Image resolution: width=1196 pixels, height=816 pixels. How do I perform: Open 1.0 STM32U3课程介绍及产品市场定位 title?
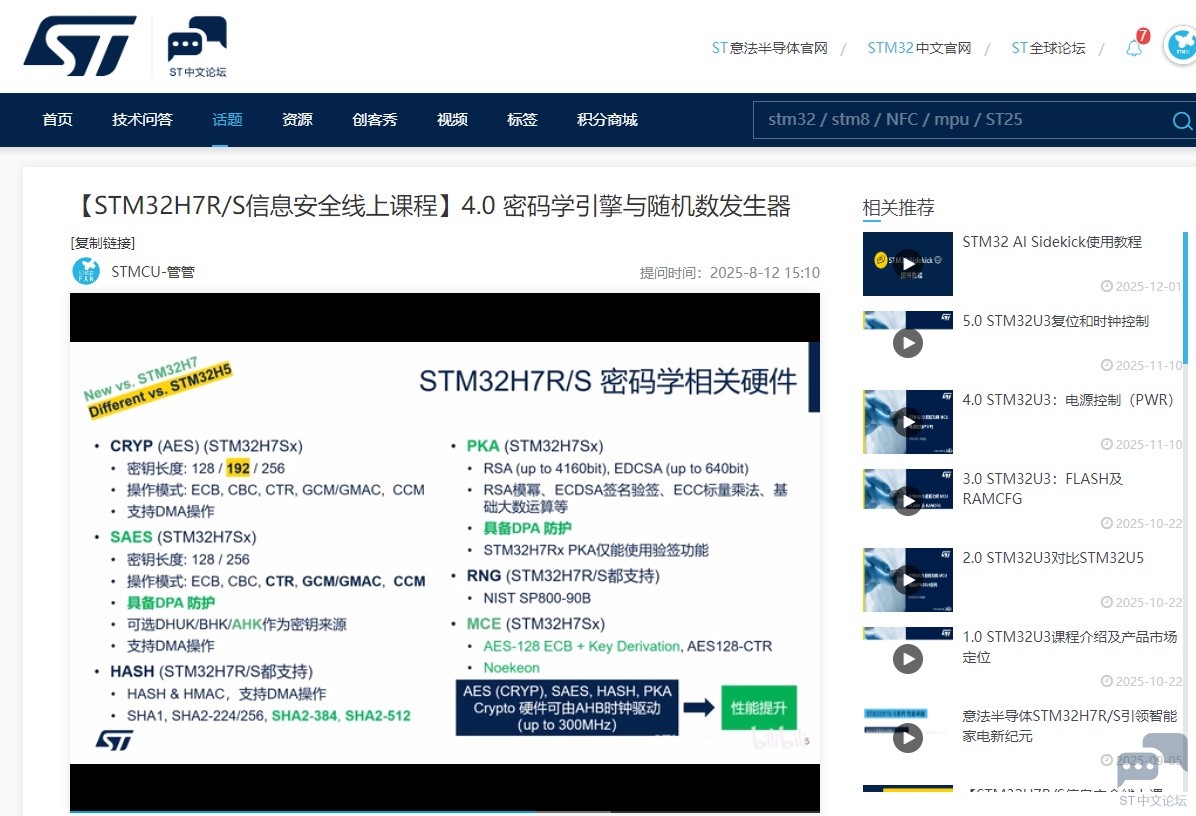click(1069, 647)
